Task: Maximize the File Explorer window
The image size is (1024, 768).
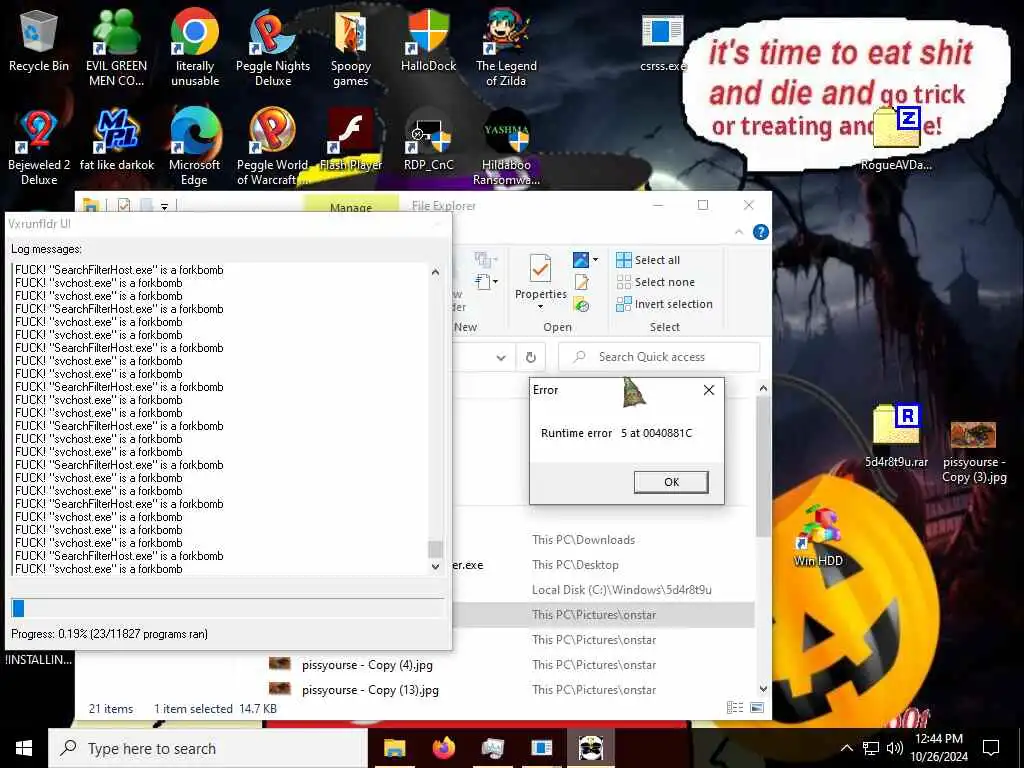Action: 703,205
